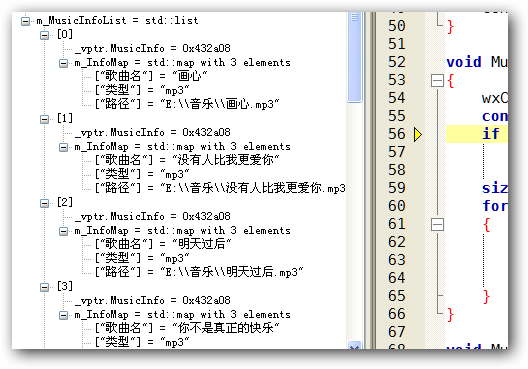Image resolution: width=528 pixels, height=369 pixels.
Task: Select the song name row 明天过后
Action: [163, 244]
